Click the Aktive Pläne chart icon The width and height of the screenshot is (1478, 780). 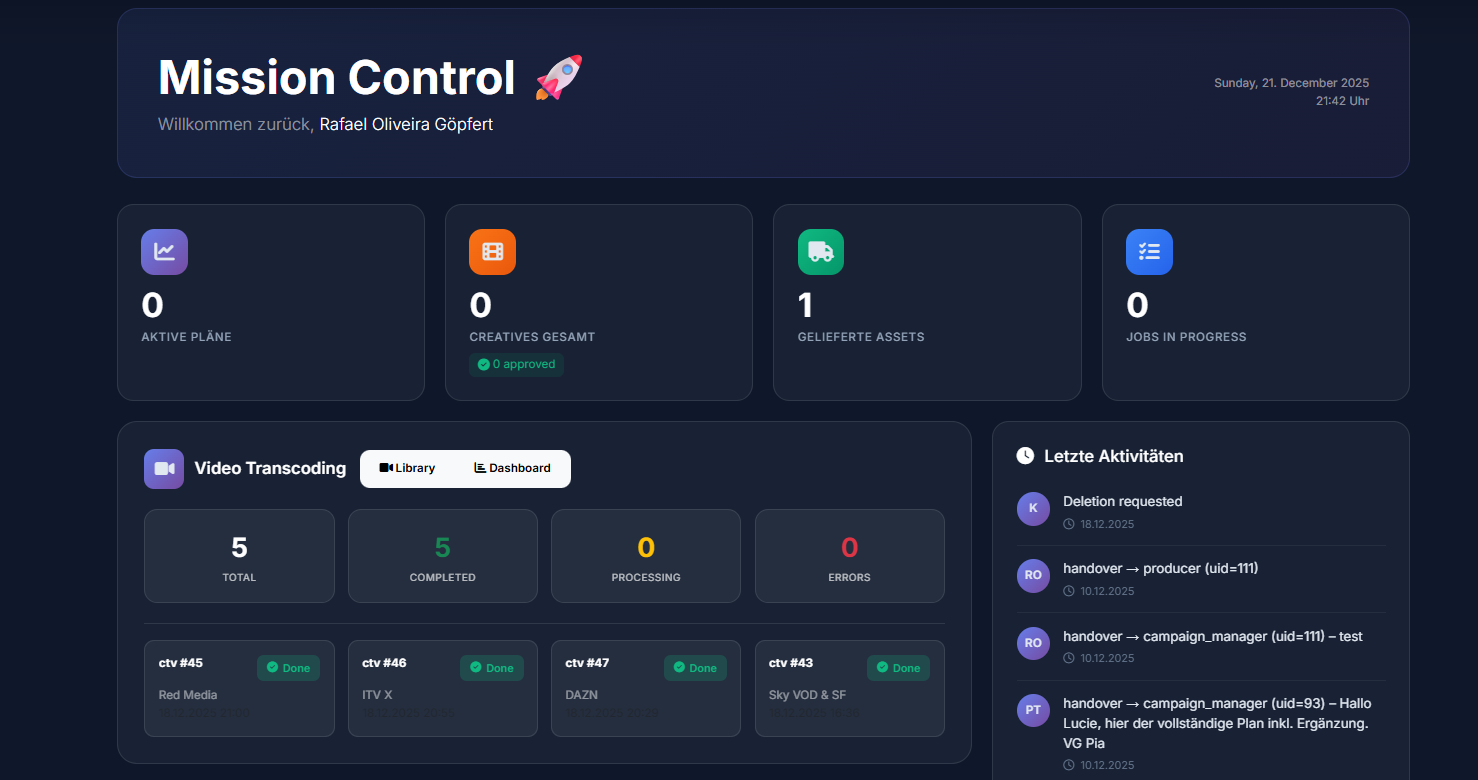[x=164, y=252]
